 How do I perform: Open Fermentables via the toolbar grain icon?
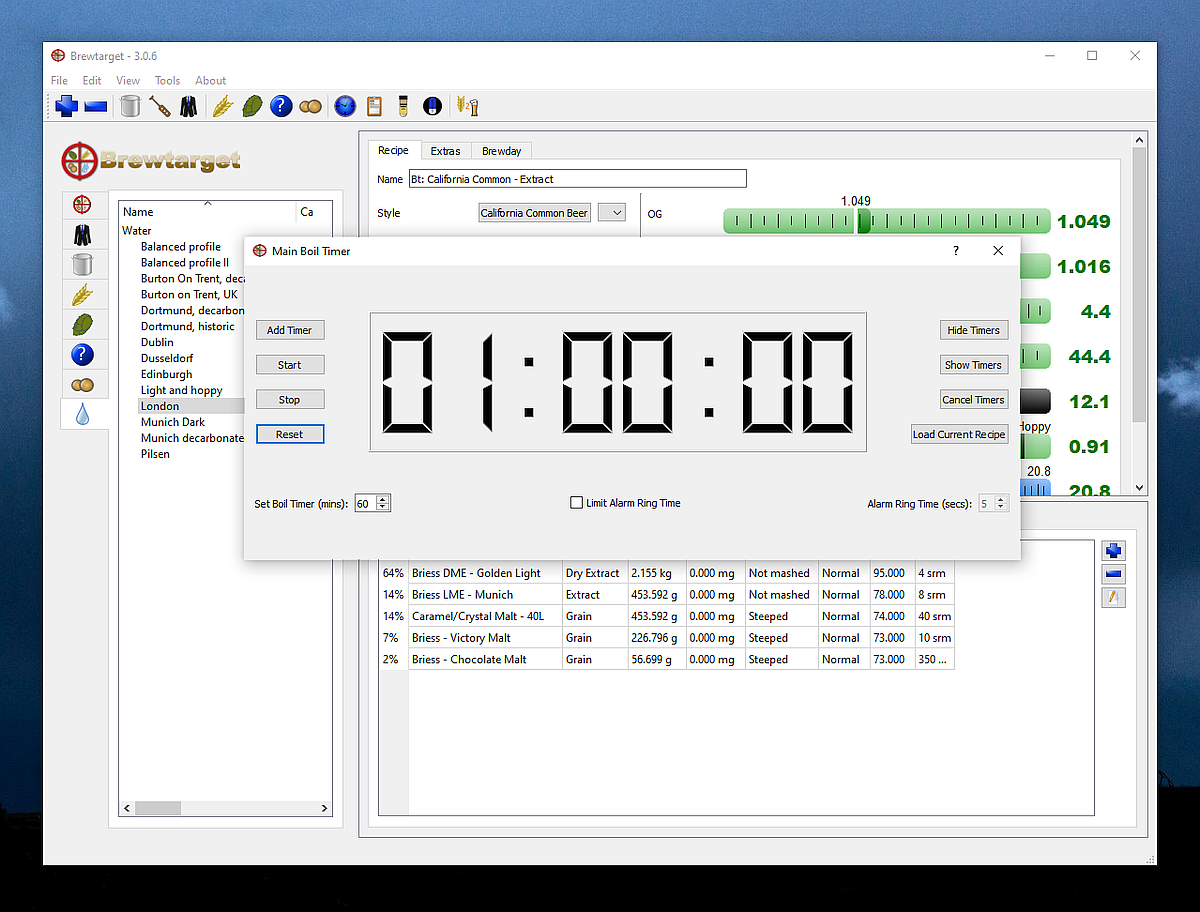[222, 105]
